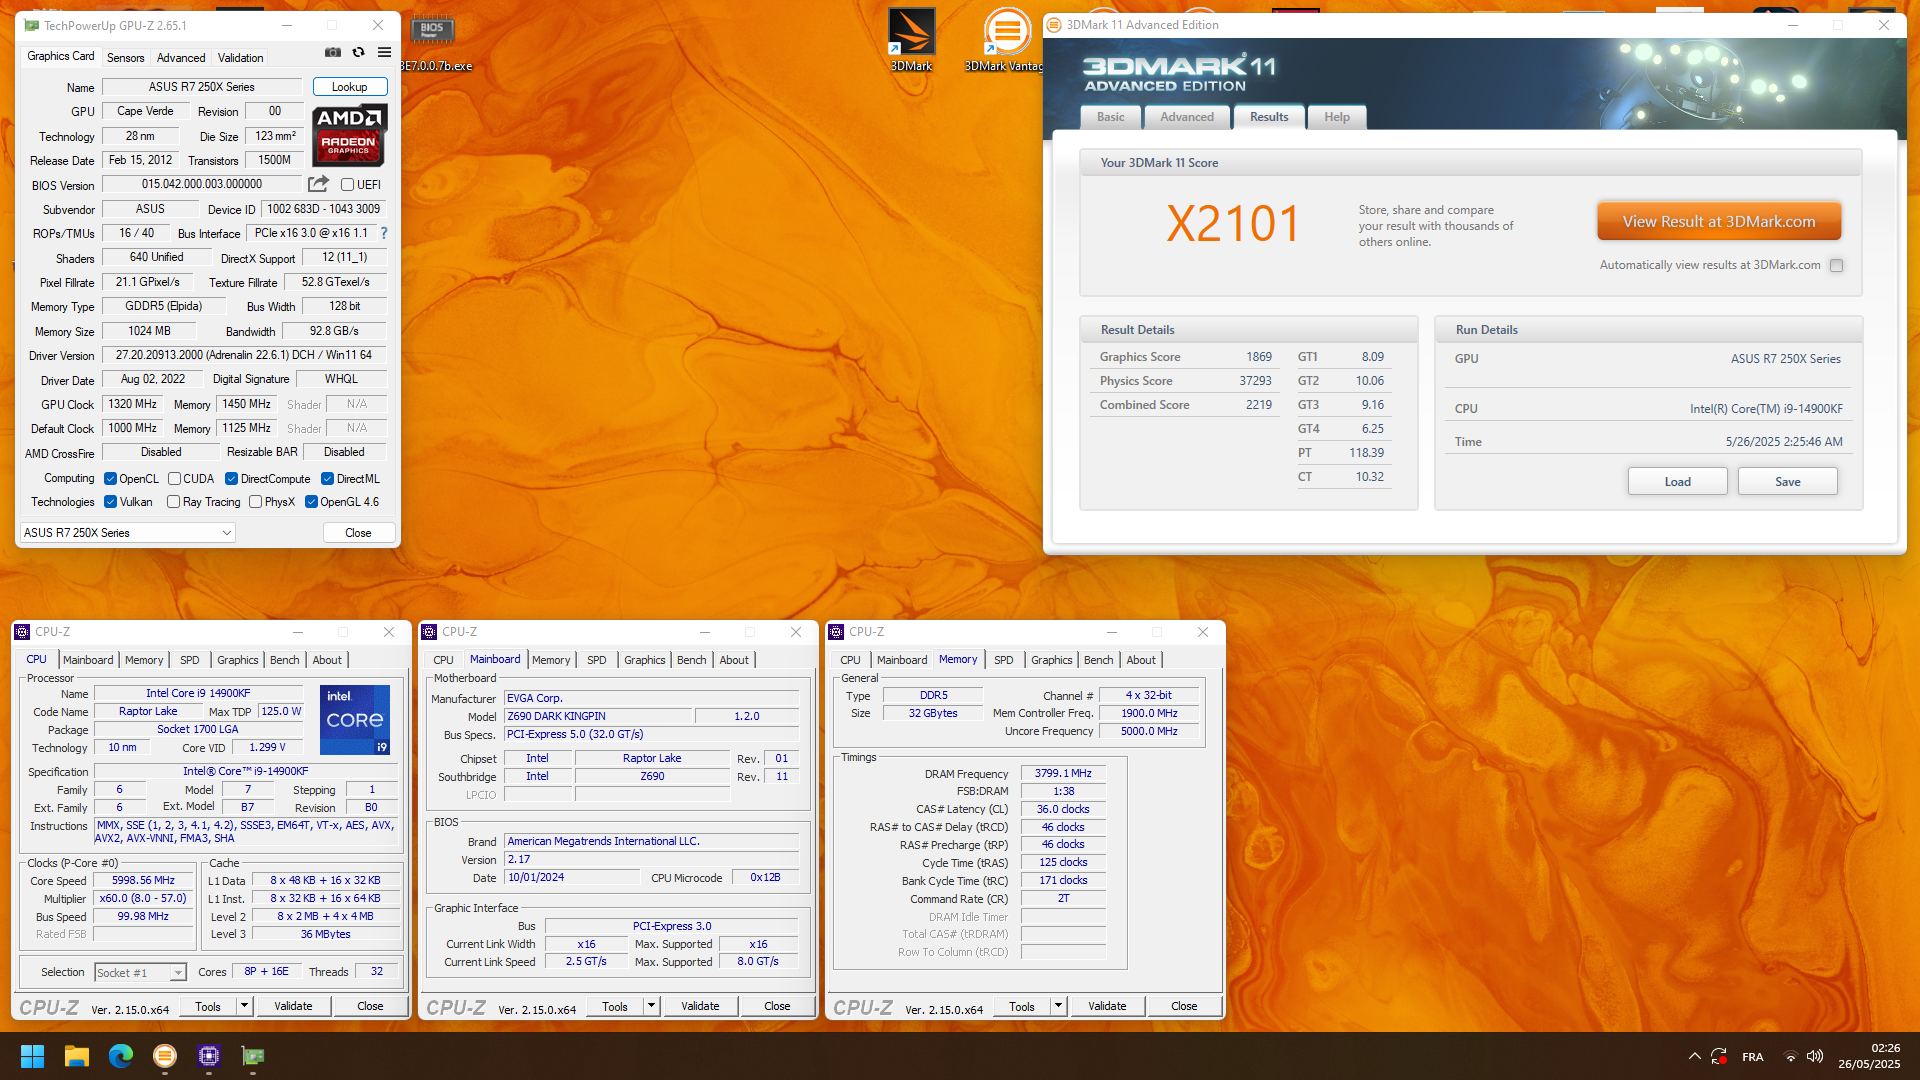This screenshot has width=1920, height=1080.
Task: Click sync tray icon near FRA
Action: point(1719,1057)
